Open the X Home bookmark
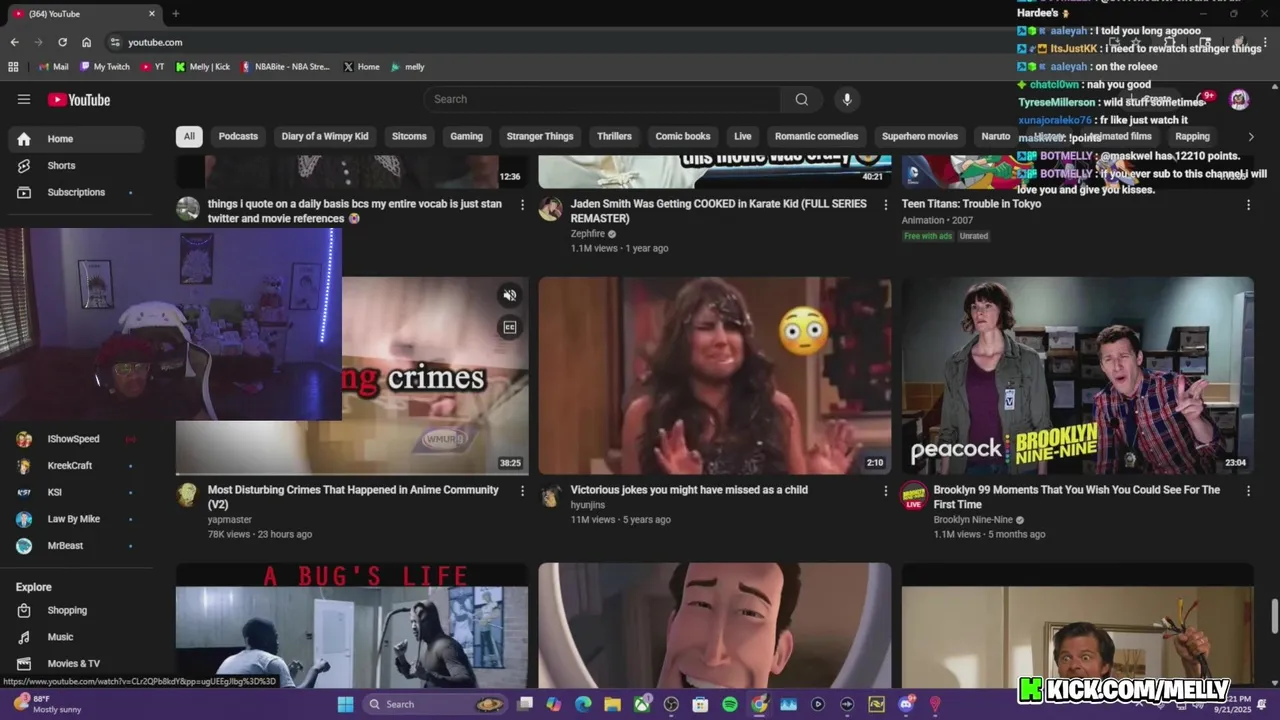1280x720 pixels. (361, 67)
